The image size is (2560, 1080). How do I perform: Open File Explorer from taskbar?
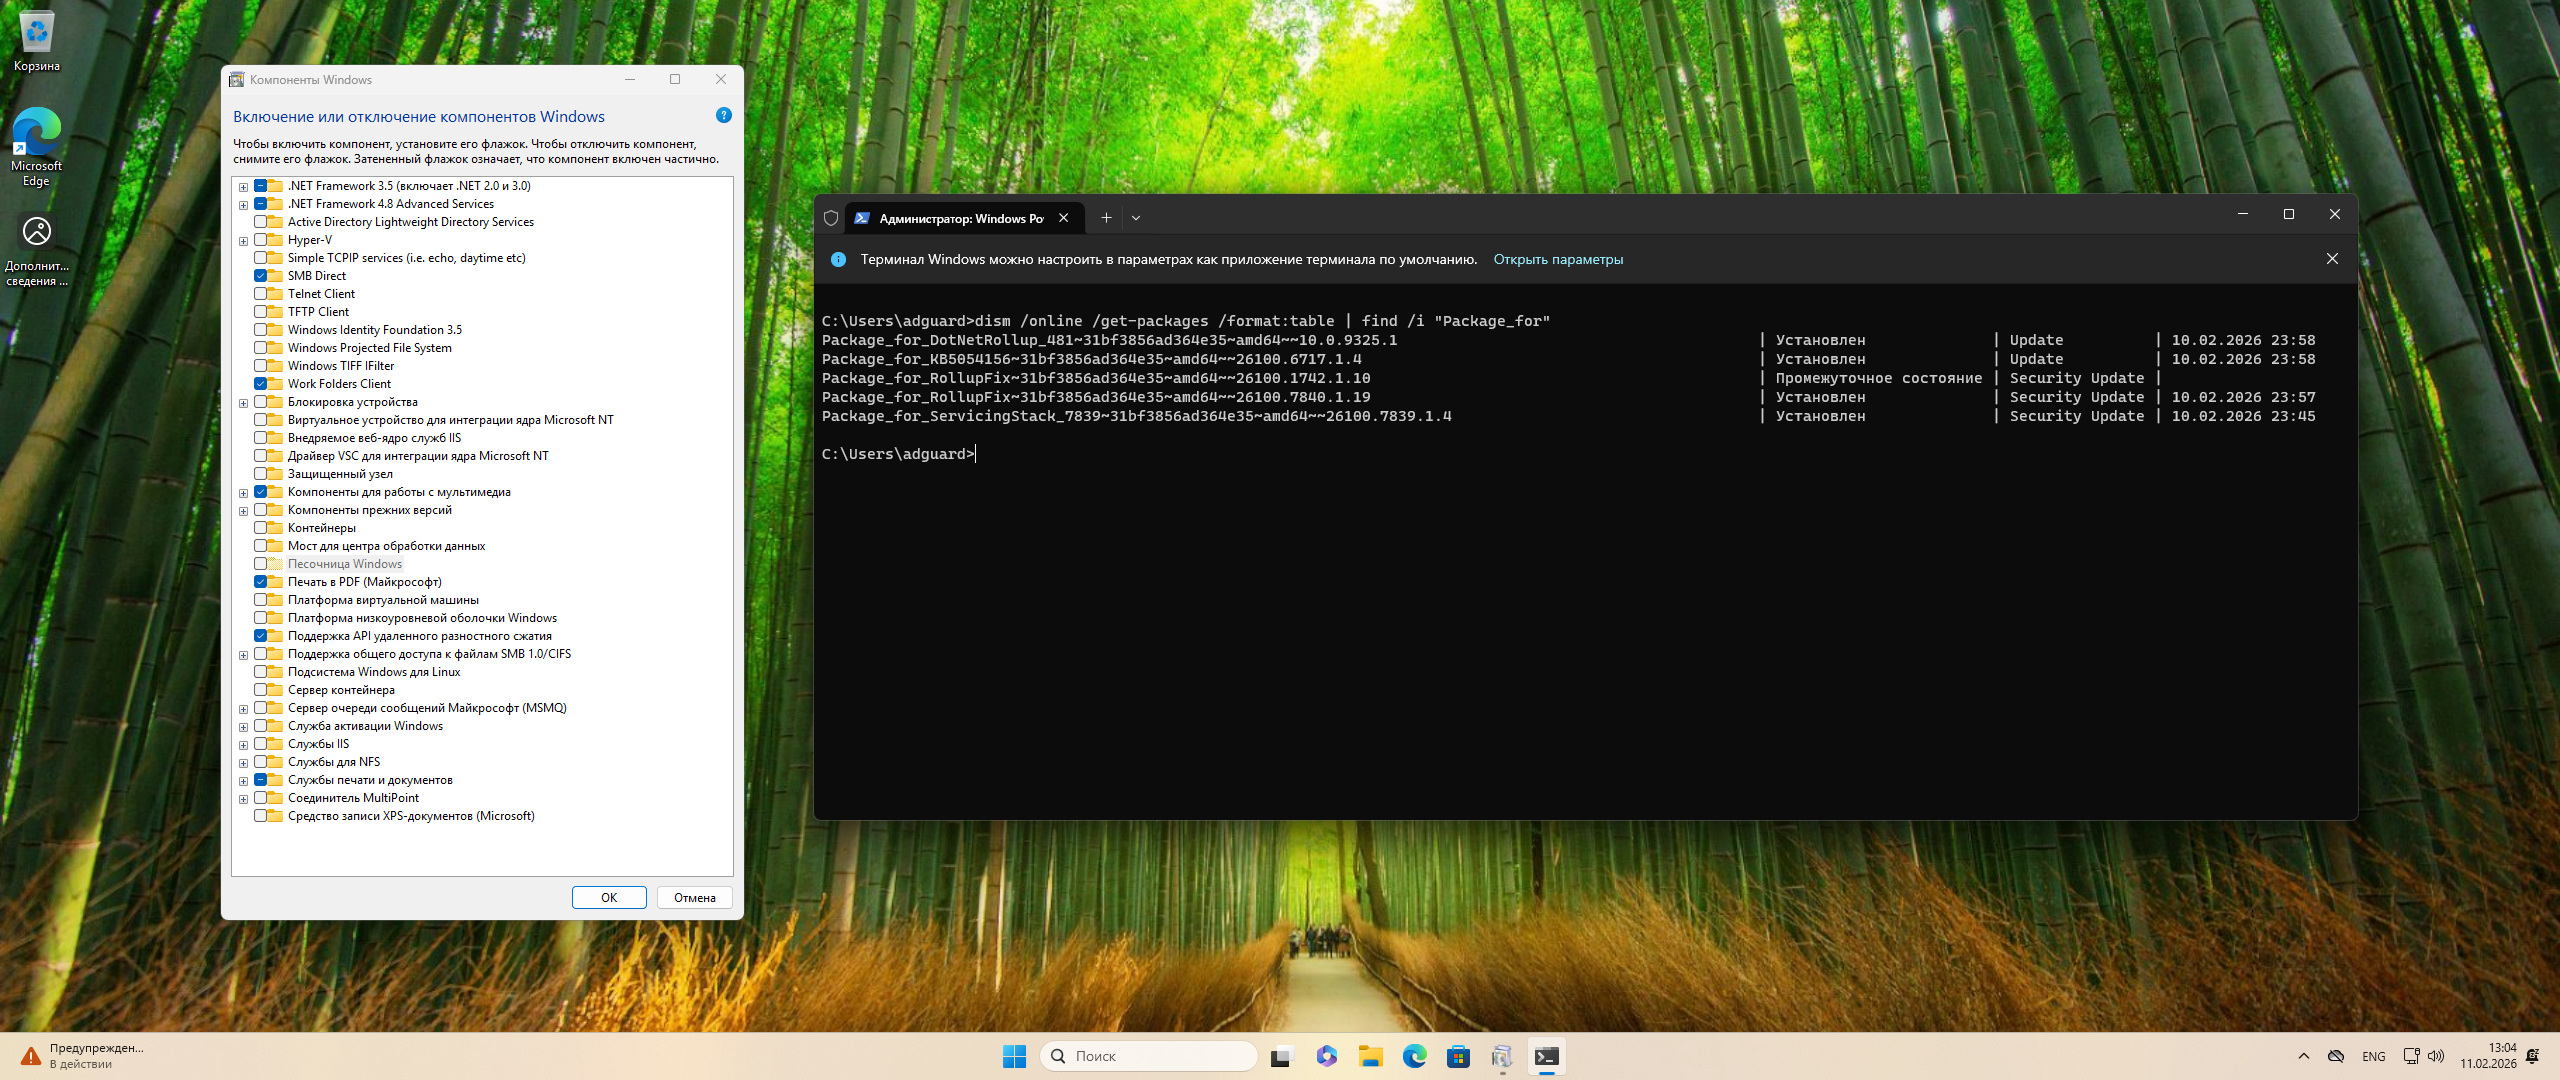(x=1370, y=1056)
